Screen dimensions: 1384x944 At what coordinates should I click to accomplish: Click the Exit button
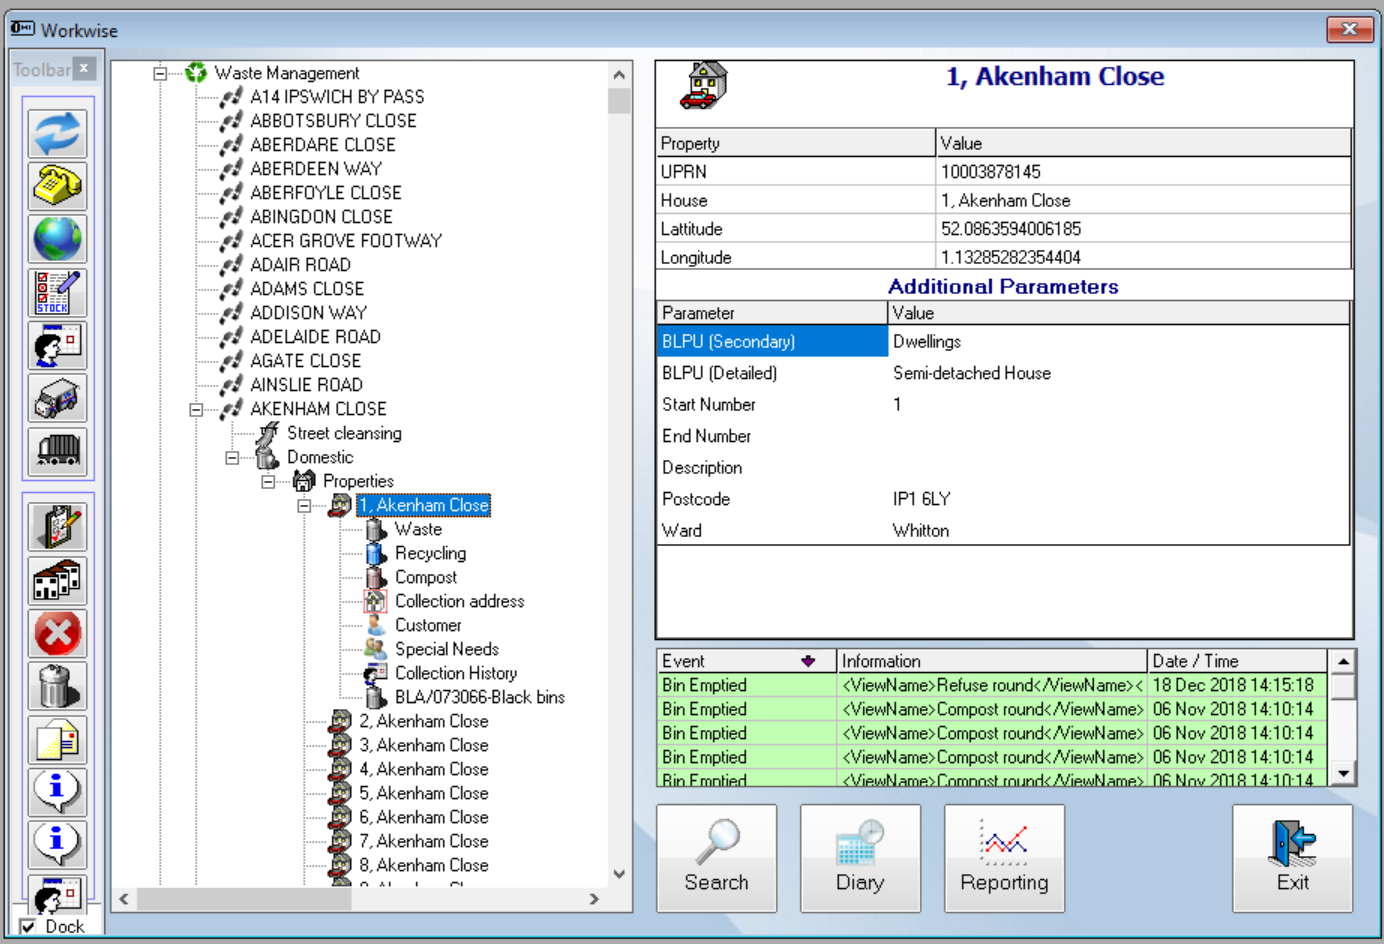[x=1292, y=858]
